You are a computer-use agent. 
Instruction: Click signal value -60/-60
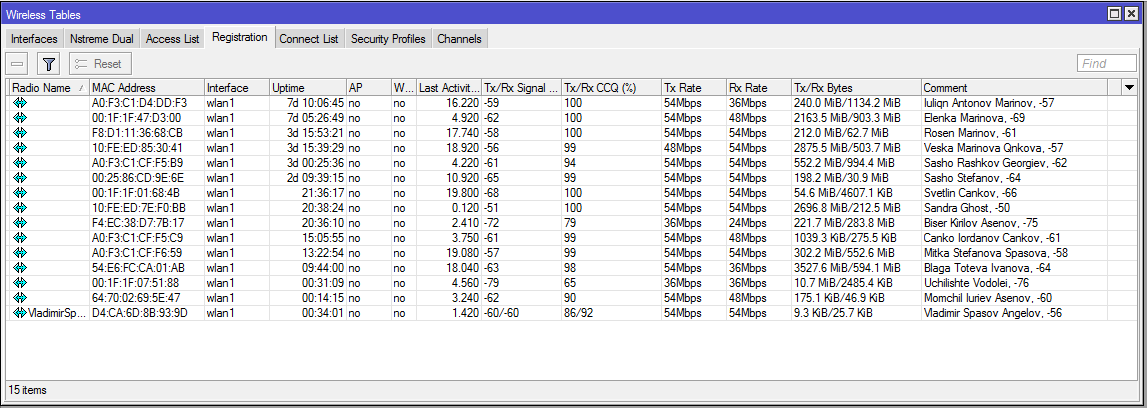click(503, 313)
